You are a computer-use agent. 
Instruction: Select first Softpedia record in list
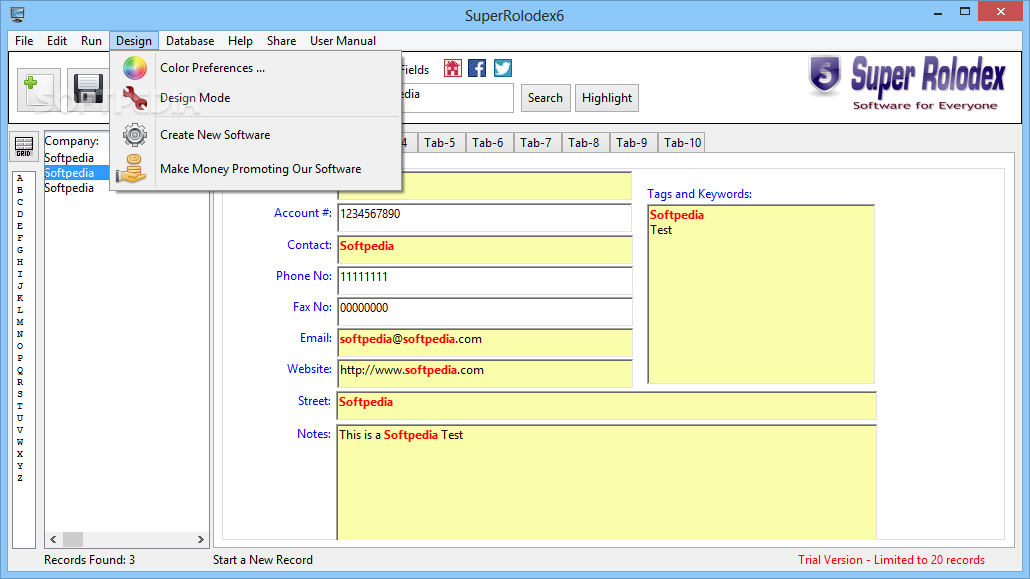(69, 158)
